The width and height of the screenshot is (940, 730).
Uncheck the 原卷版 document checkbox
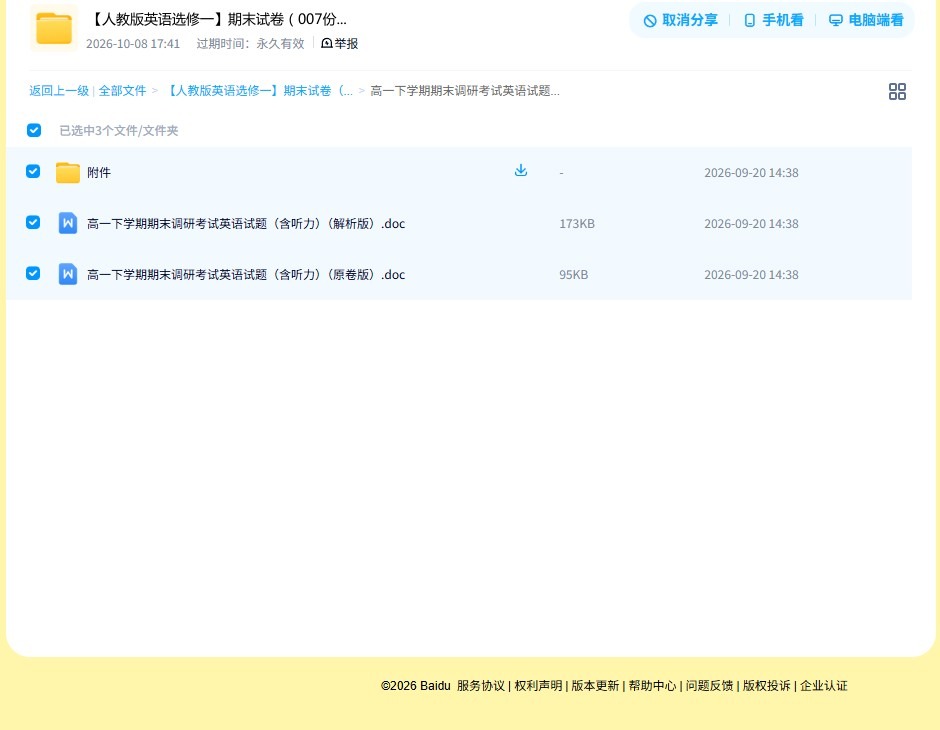[33, 273]
